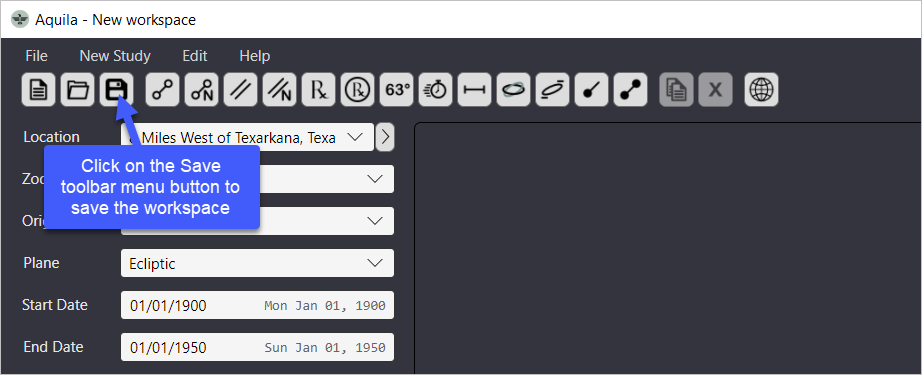Click the 63° angle toolbar icon

pos(397,90)
